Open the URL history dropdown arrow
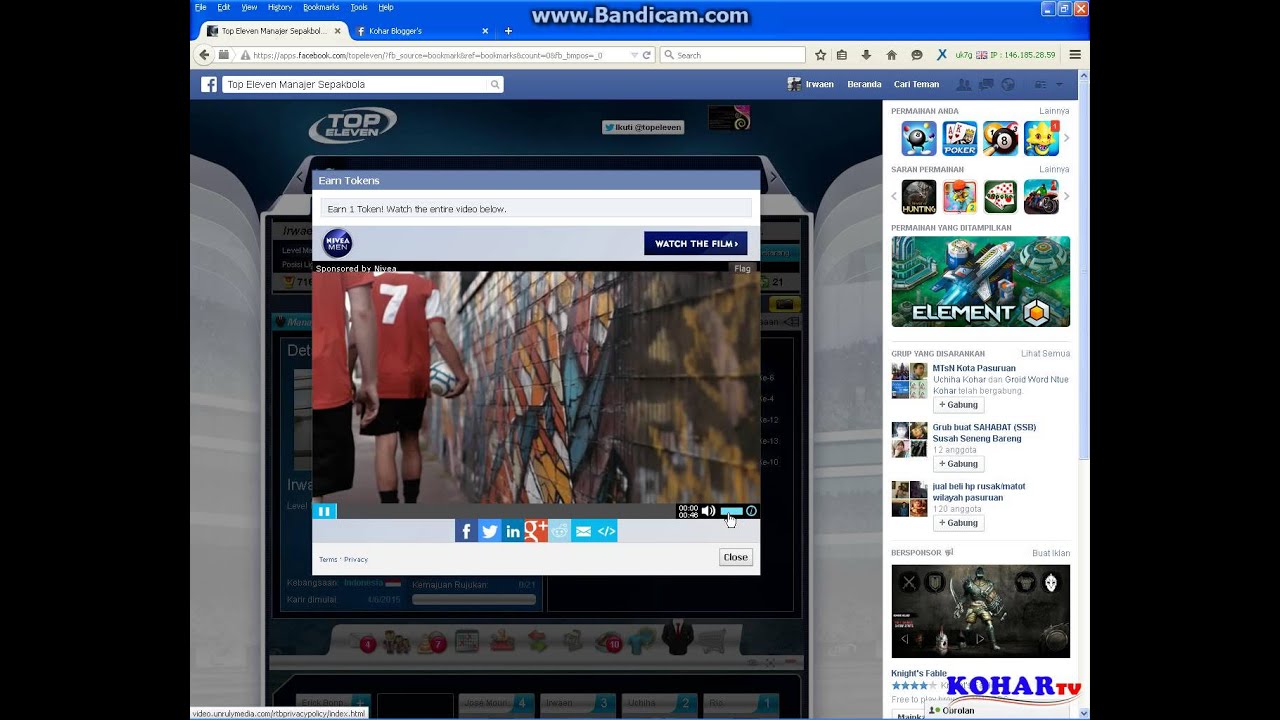Viewport: 1280px width, 720px height. pyautogui.click(x=635, y=55)
